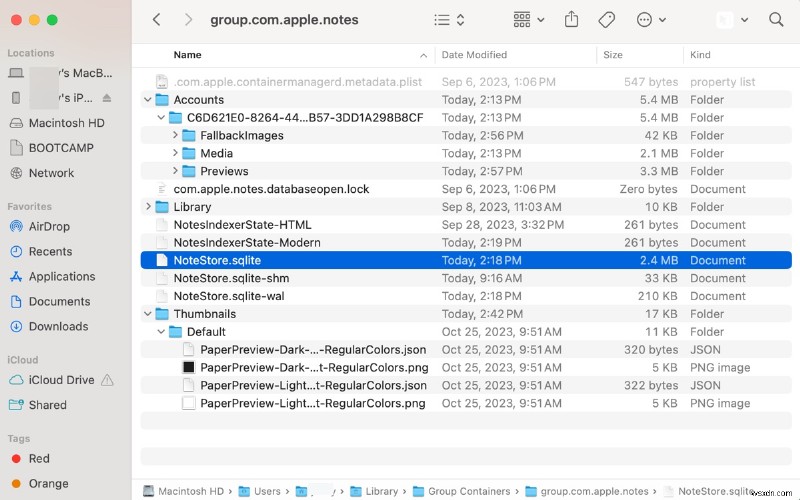Click the FallbackImages folder icon

[189, 135]
